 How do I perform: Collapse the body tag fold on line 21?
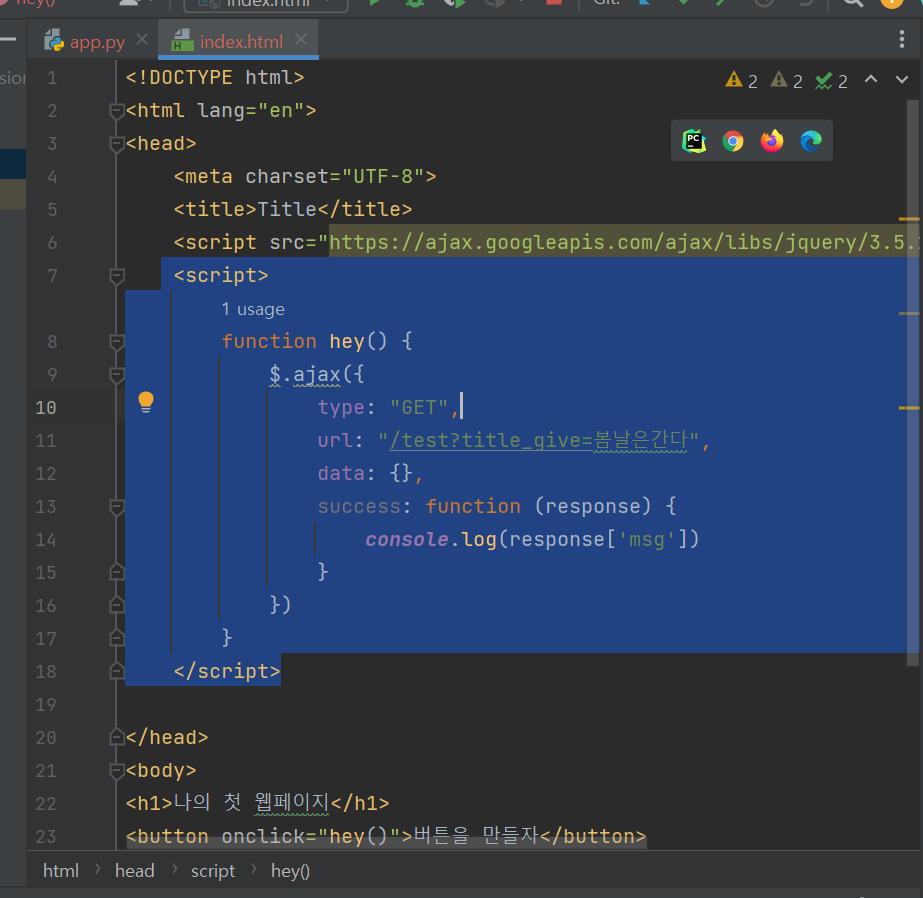(117, 770)
